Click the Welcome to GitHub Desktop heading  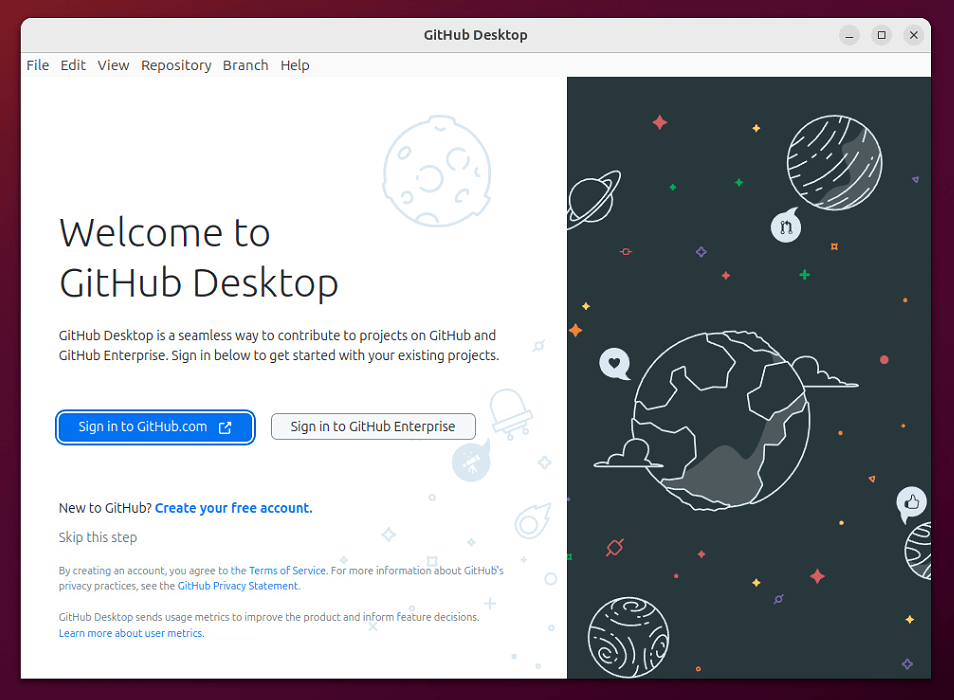coord(198,258)
